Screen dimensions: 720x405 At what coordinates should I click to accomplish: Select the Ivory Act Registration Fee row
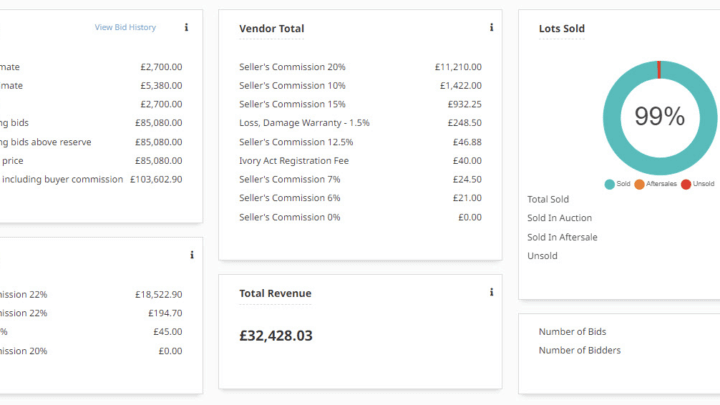pos(295,160)
